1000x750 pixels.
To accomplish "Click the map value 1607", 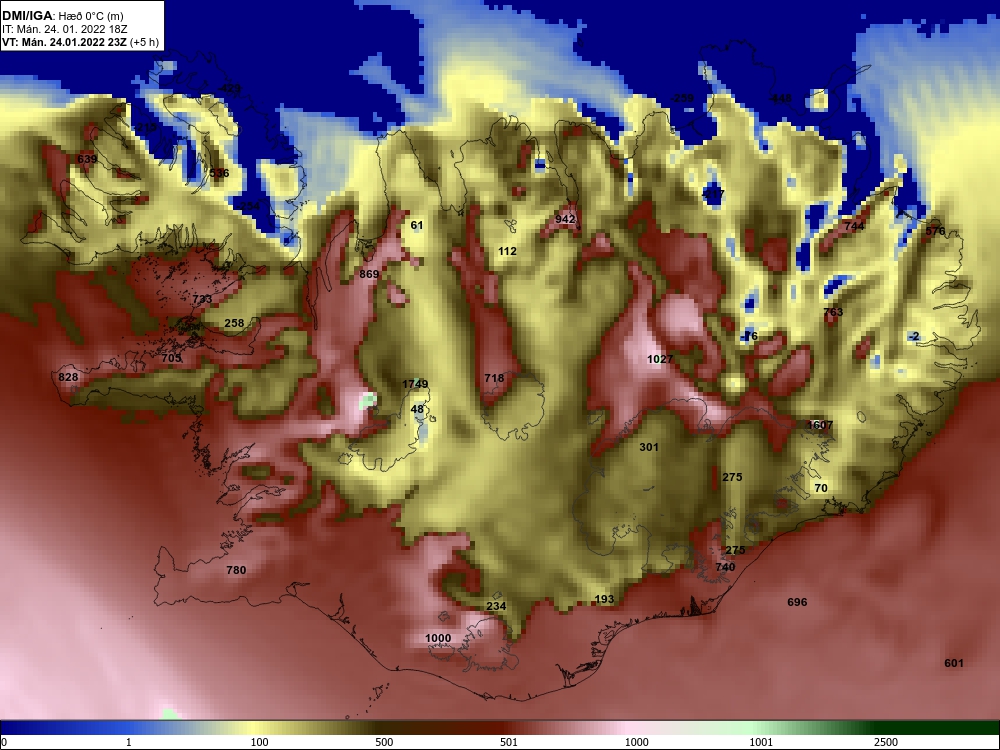I will [x=820, y=425].
